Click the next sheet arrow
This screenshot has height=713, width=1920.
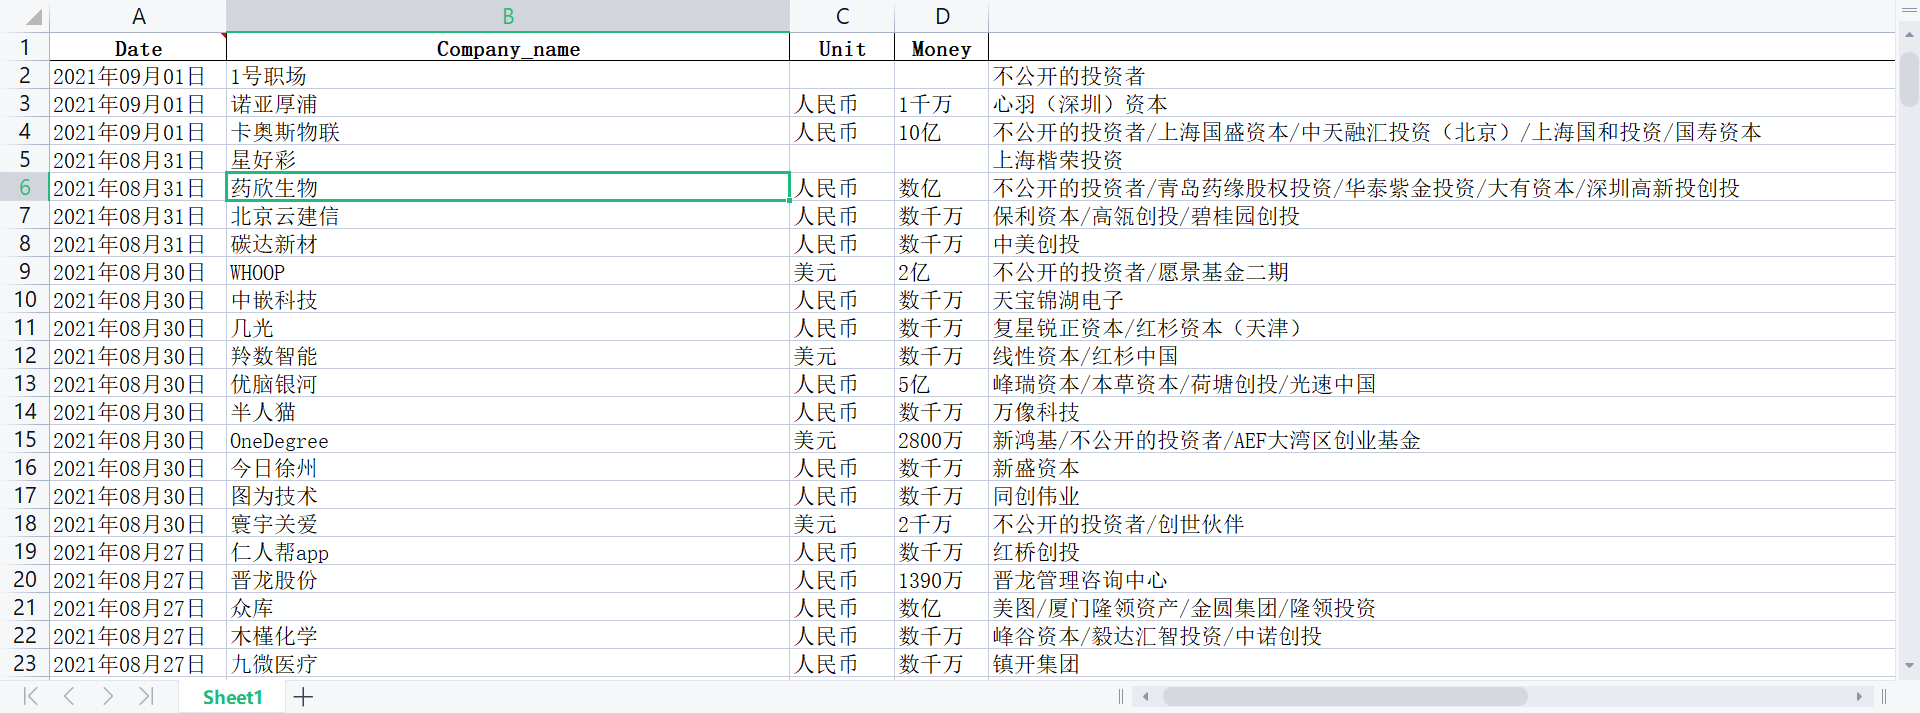pos(108,696)
